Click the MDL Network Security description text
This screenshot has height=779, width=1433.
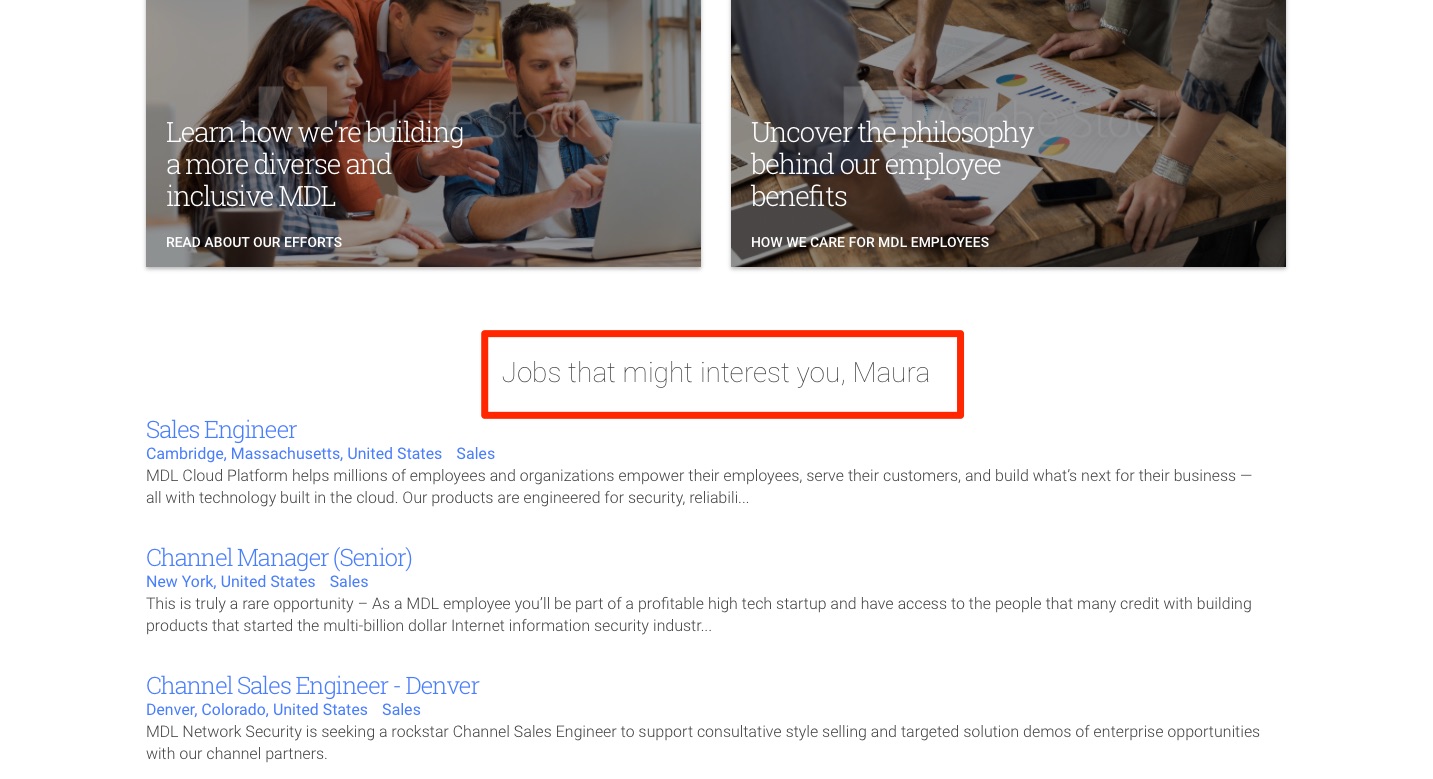tap(703, 743)
